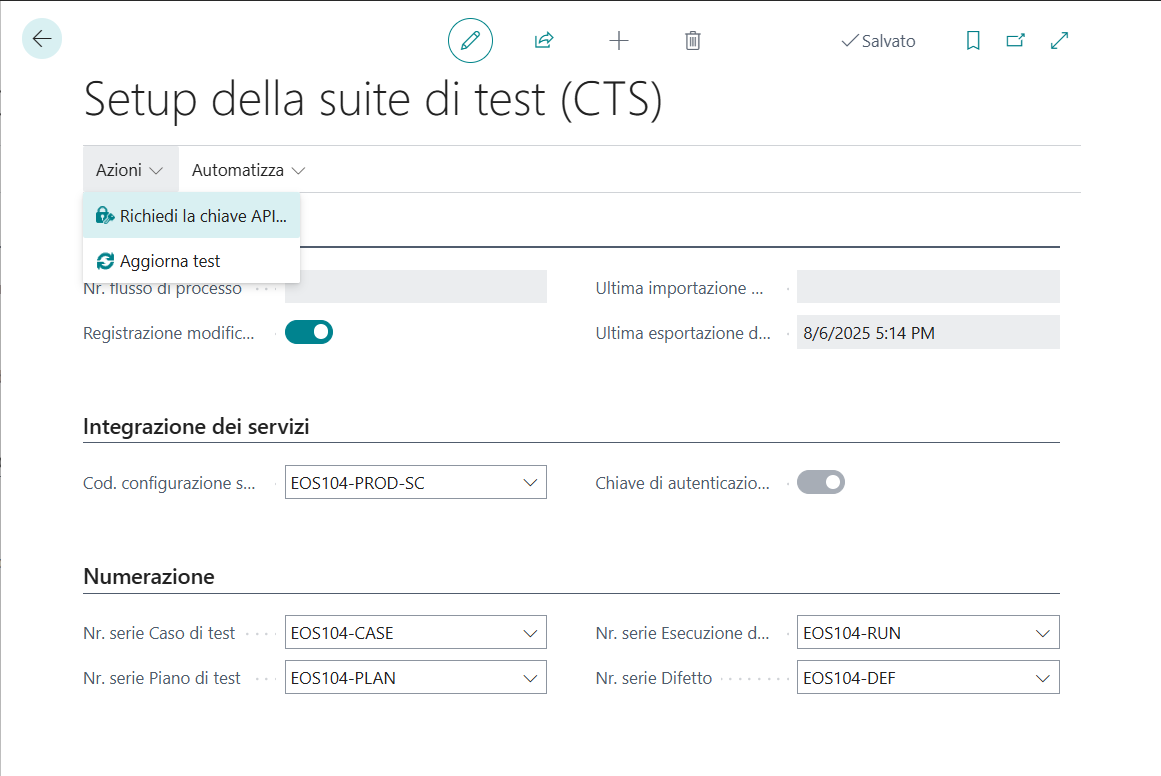Open the Nr. serie Difetto dropdown

[1042, 678]
